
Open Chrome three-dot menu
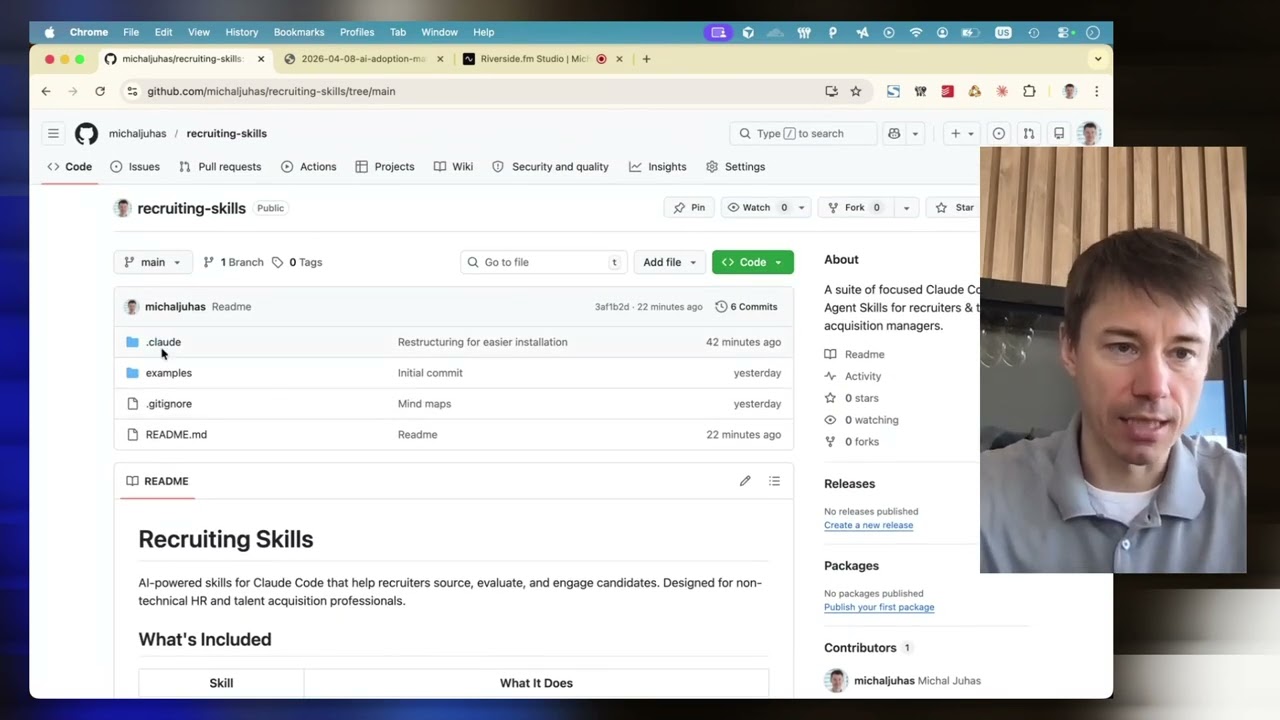coord(1096,91)
